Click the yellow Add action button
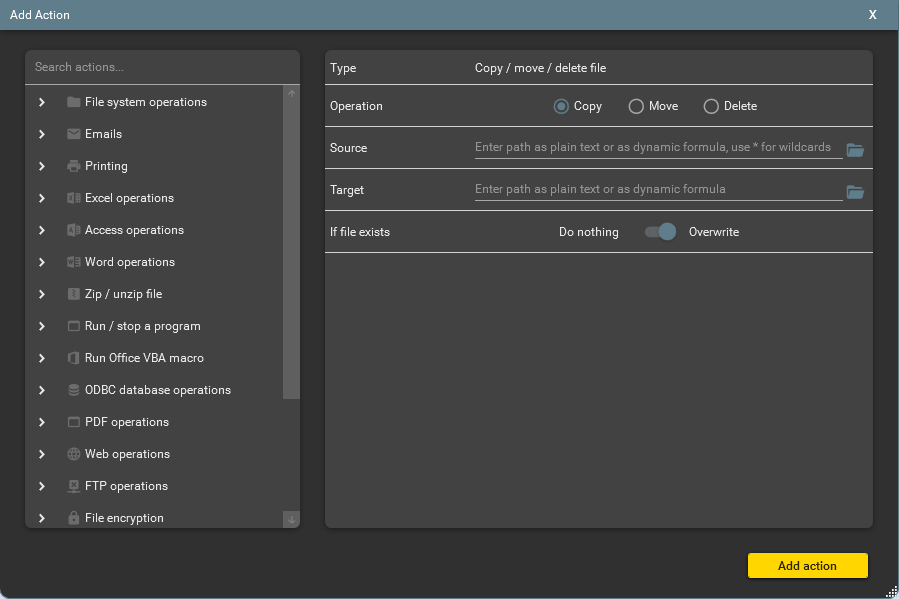 [807, 566]
